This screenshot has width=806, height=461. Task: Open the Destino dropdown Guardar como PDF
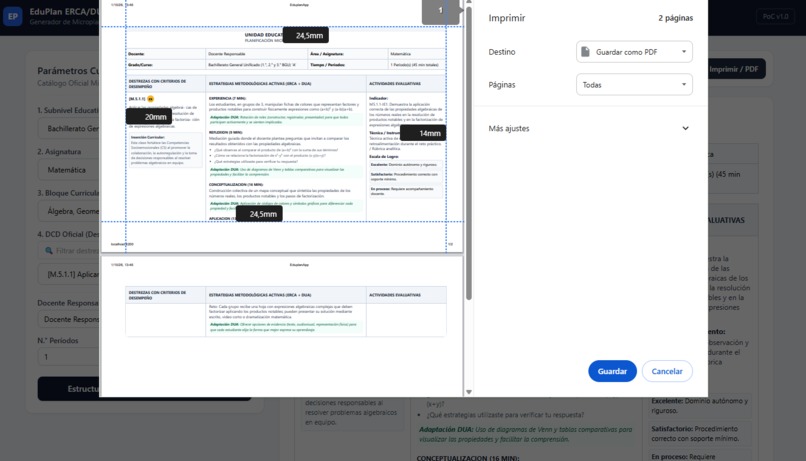(x=634, y=52)
